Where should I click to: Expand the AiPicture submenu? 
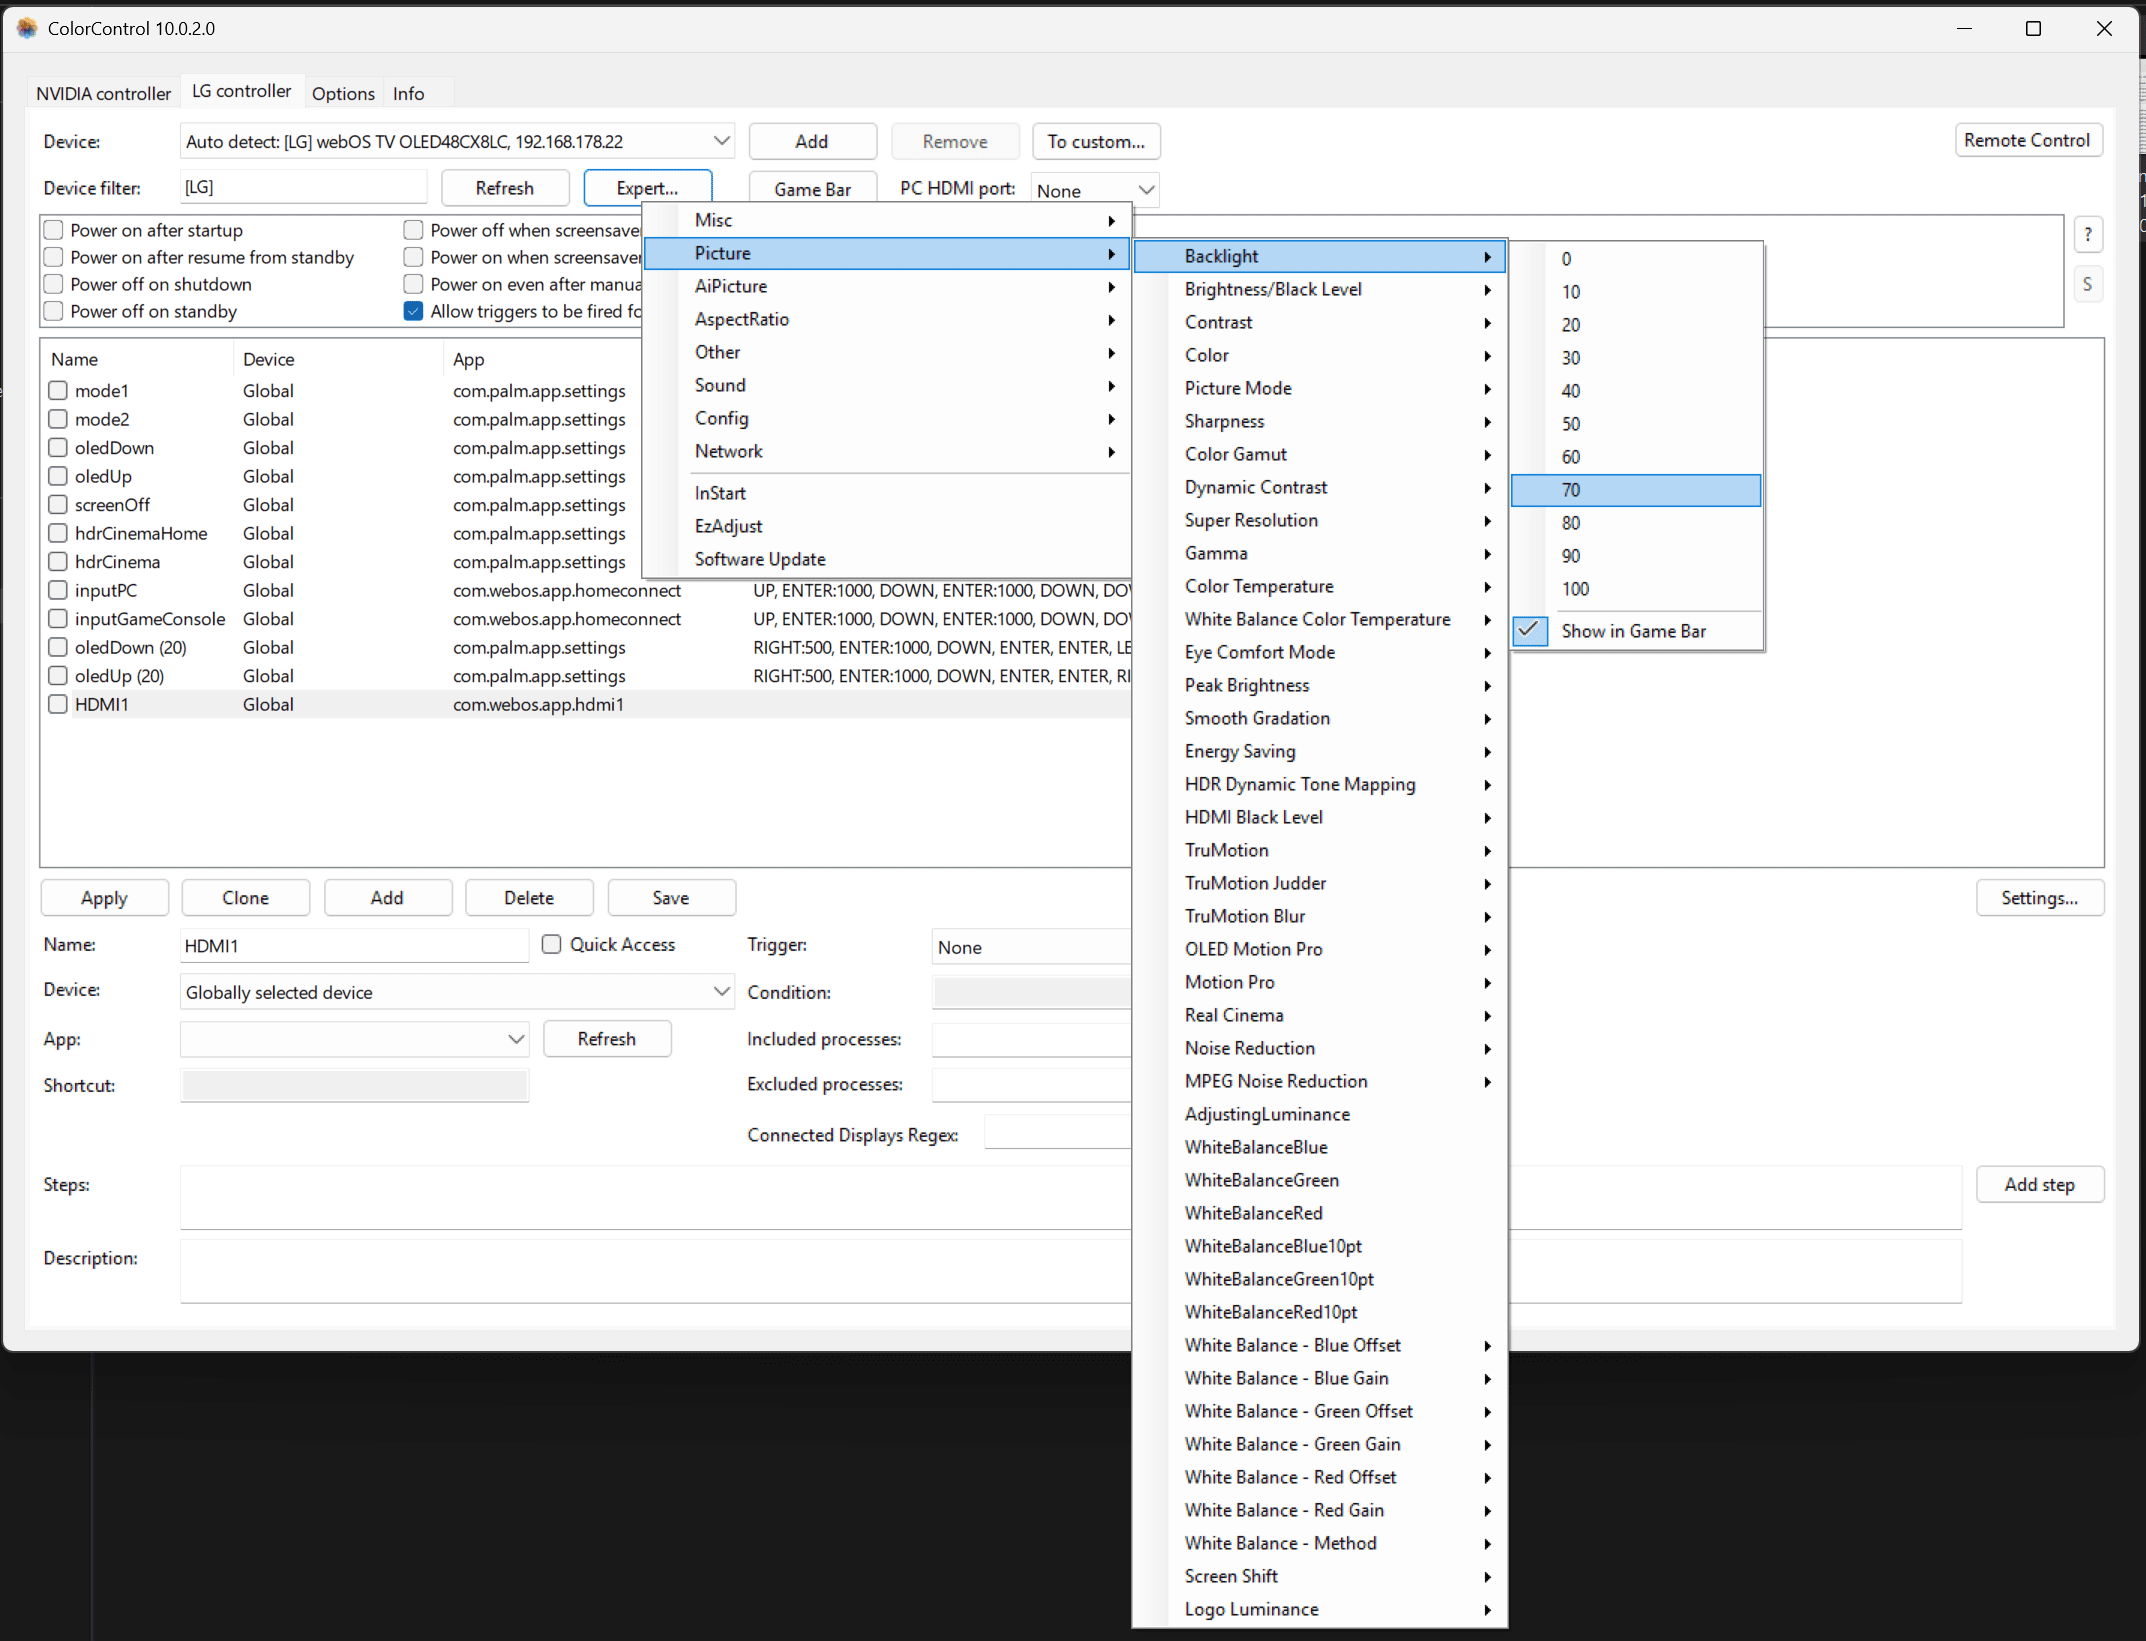pos(887,286)
